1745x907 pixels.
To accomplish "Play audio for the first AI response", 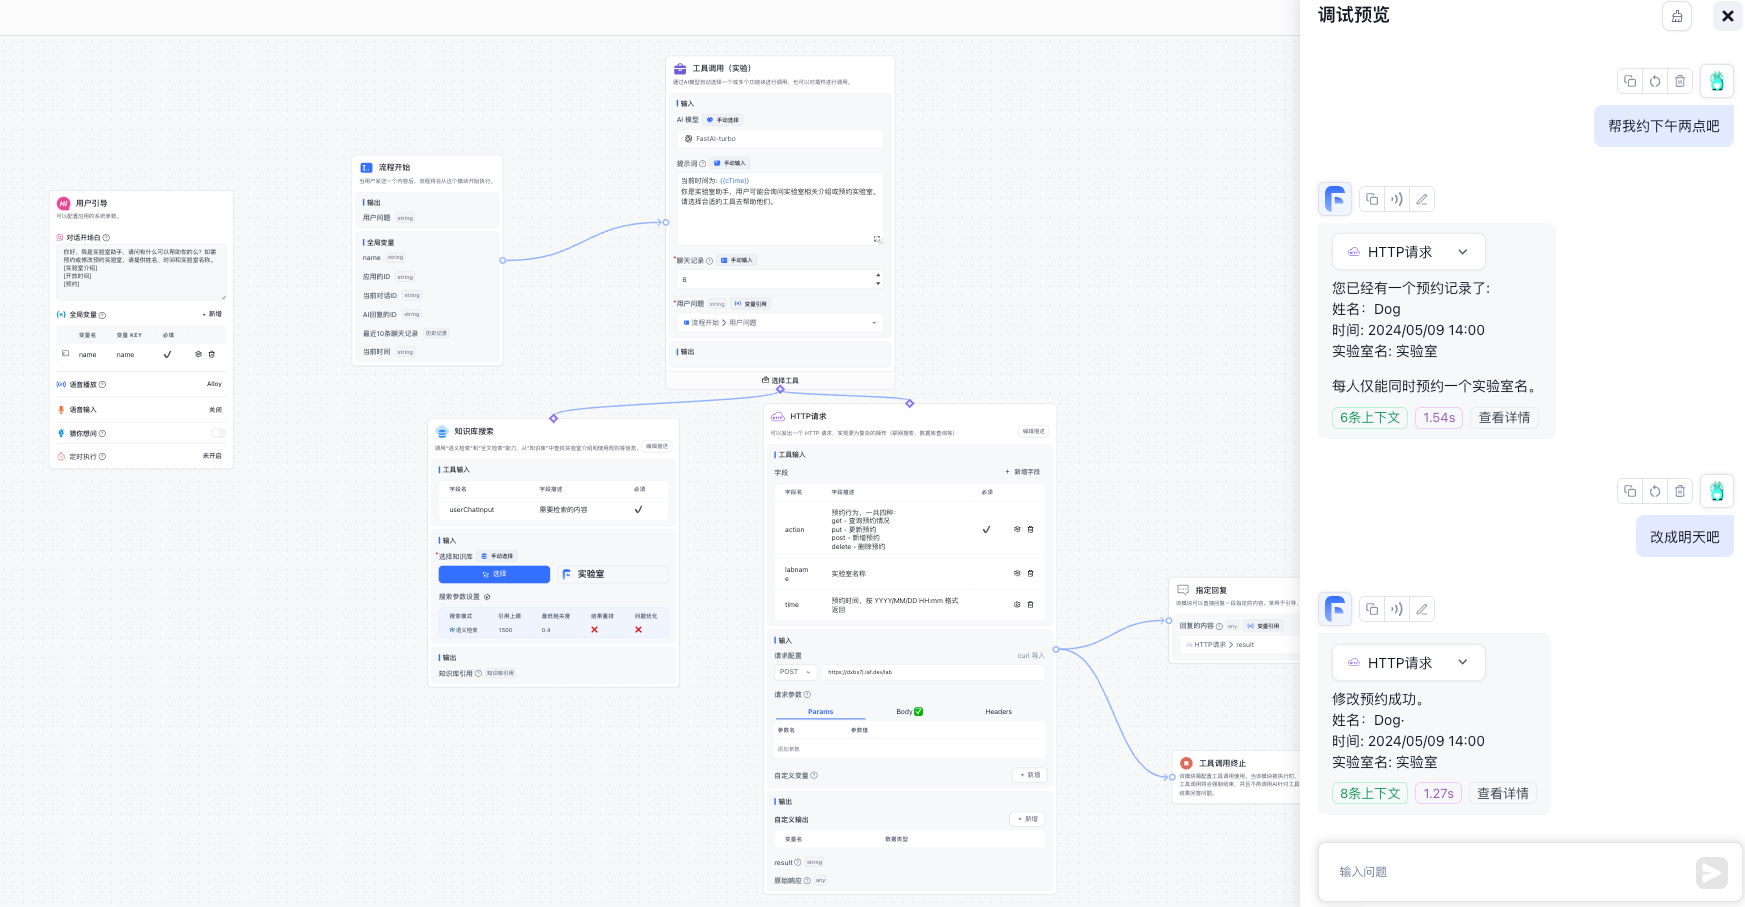I will [x=1397, y=199].
